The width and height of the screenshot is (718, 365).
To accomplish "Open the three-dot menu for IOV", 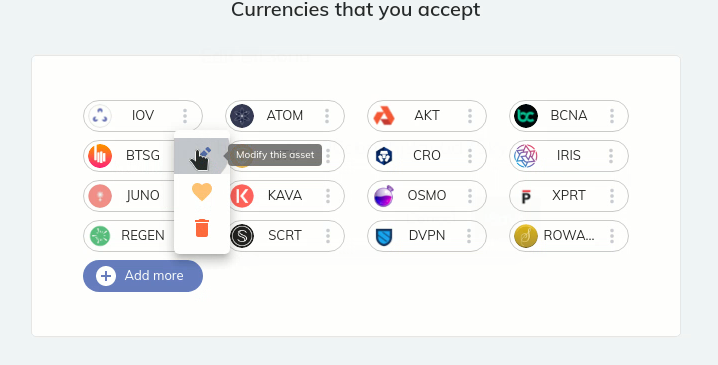I will tap(185, 116).
